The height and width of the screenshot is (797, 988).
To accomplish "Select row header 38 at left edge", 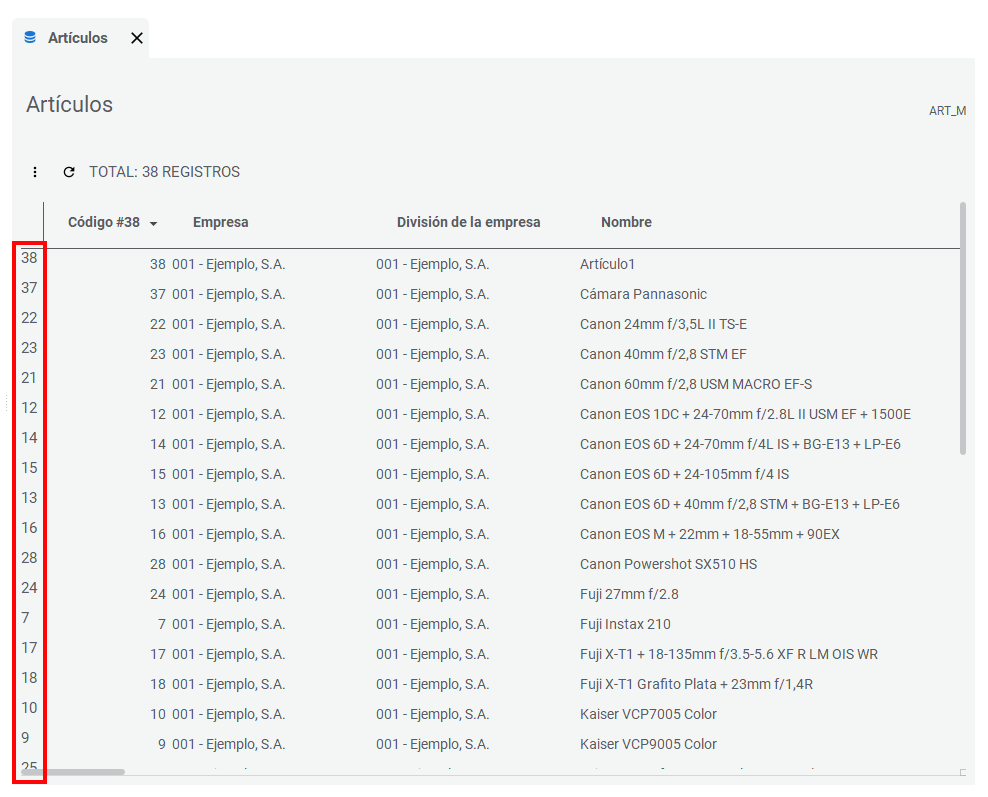I will (x=29, y=258).
